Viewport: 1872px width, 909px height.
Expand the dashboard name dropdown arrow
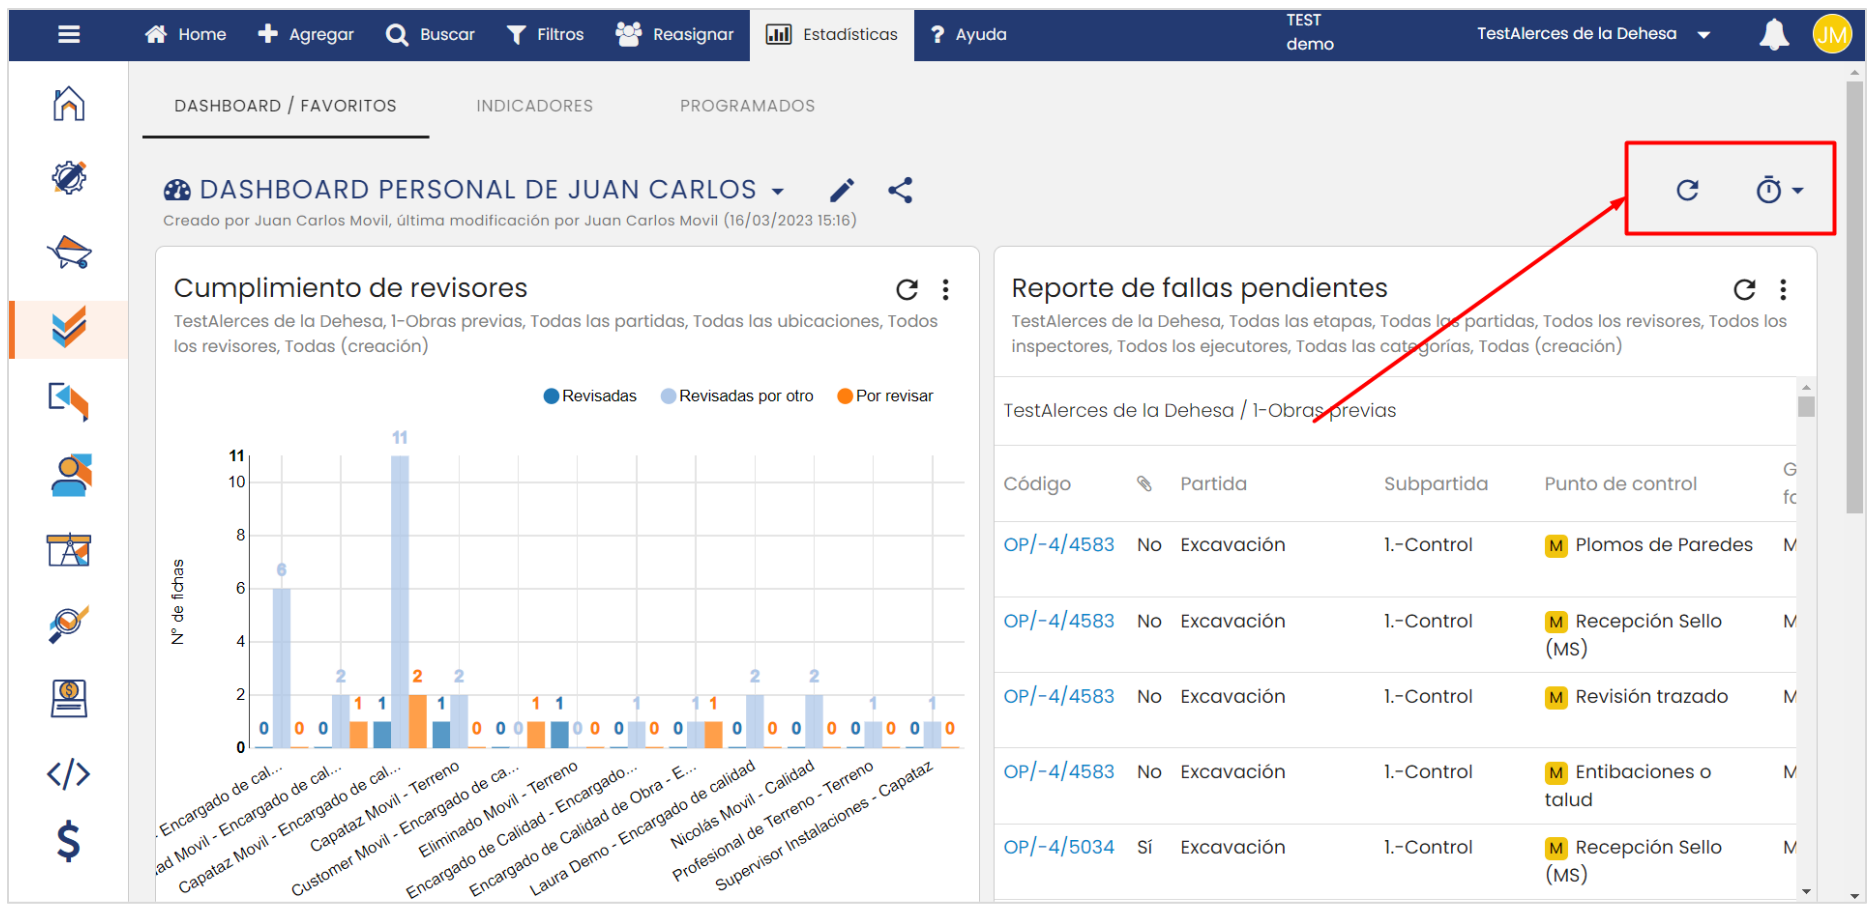(778, 191)
